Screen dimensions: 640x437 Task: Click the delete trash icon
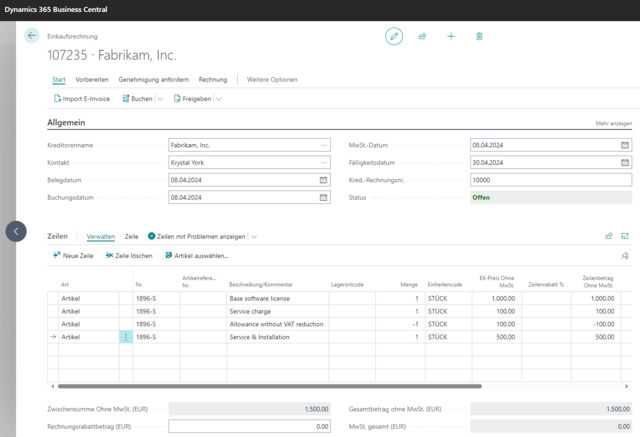479,36
